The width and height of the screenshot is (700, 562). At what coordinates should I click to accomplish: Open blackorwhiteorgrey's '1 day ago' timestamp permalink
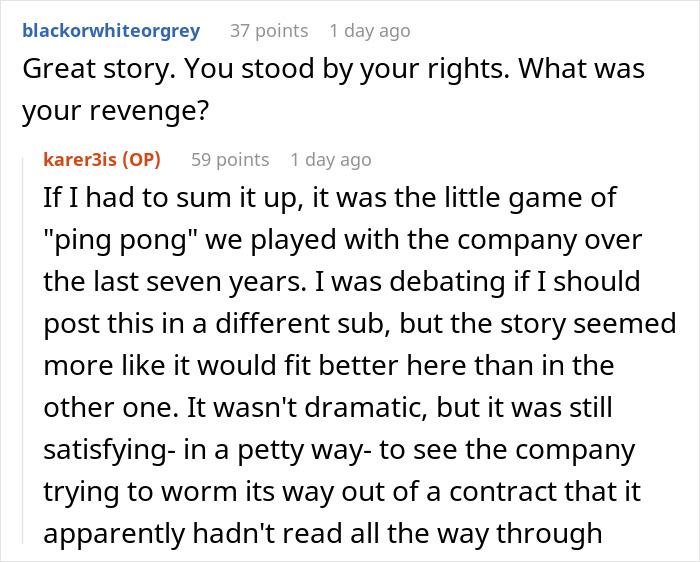click(x=369, y=31)
